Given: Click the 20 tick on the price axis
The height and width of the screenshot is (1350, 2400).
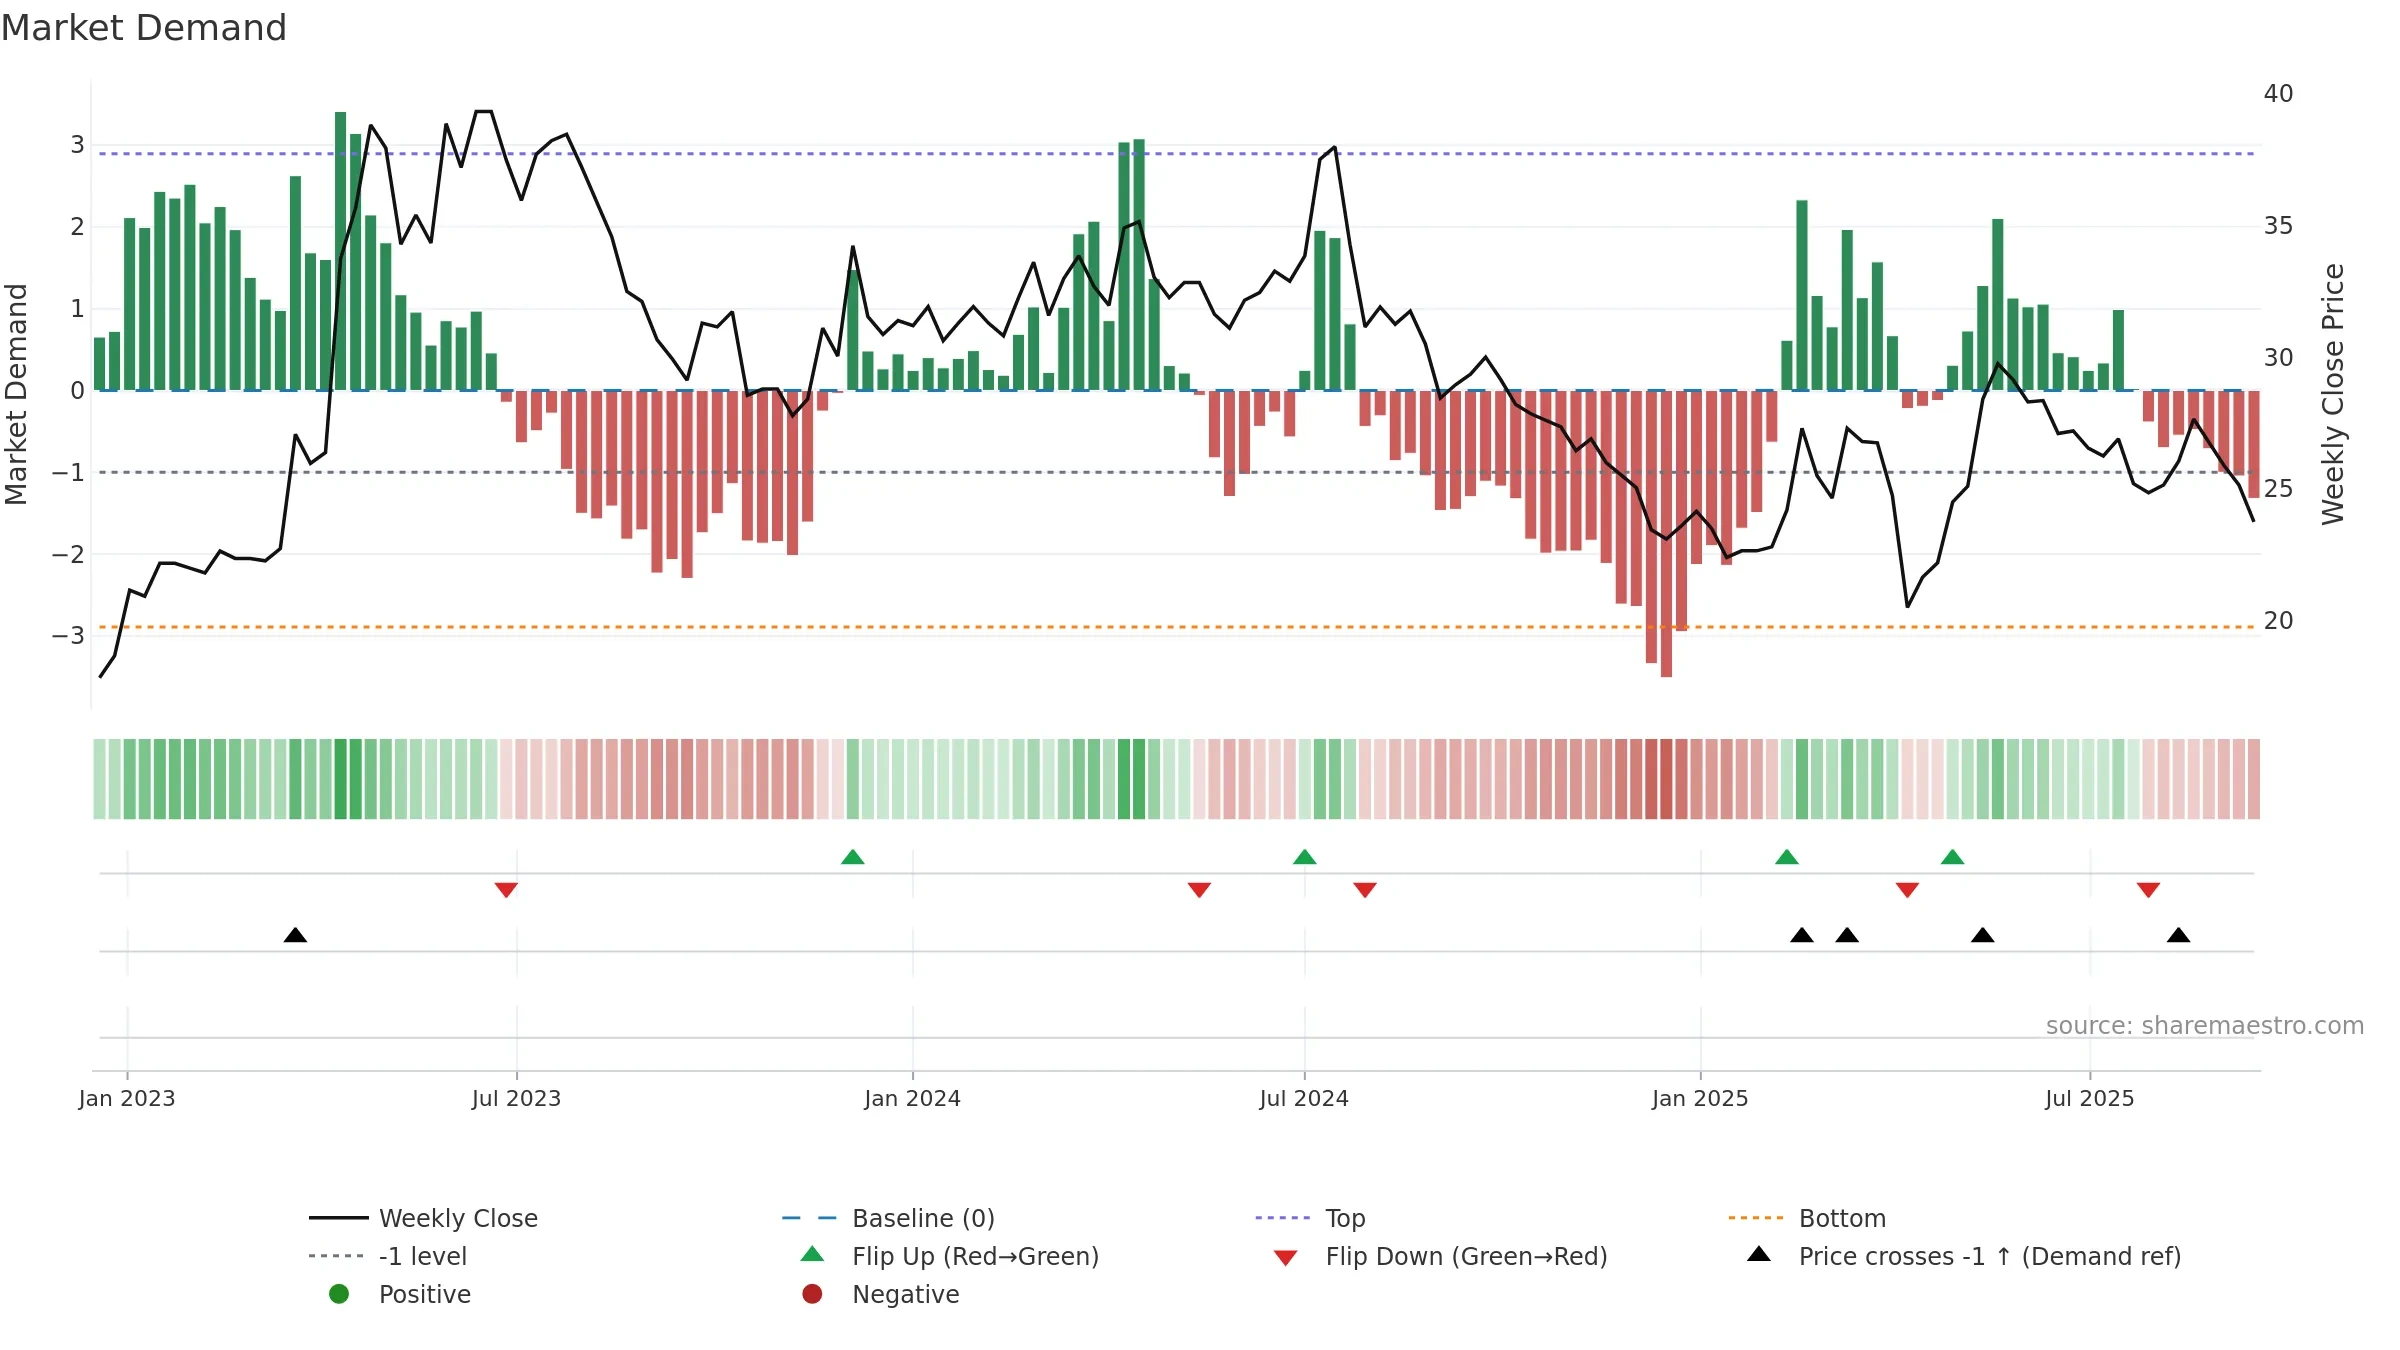Looking at the screenshot, I should [x=2279, y=621].
